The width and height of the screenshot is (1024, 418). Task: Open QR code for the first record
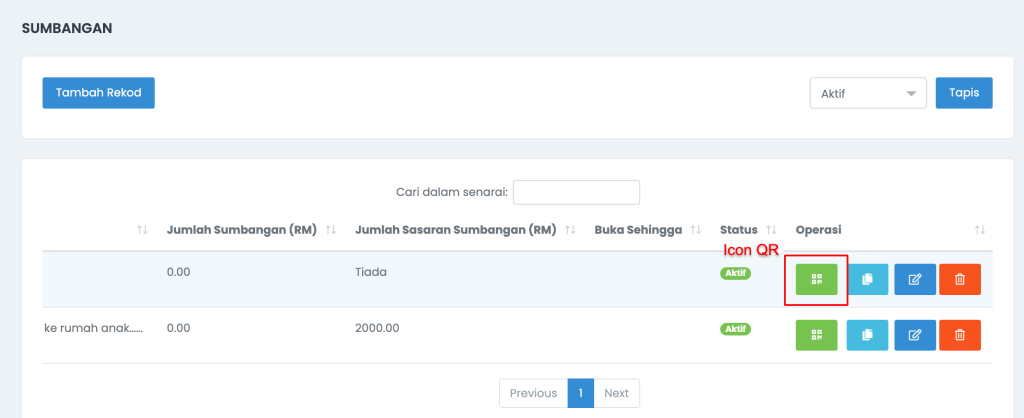tap(816, 280)
